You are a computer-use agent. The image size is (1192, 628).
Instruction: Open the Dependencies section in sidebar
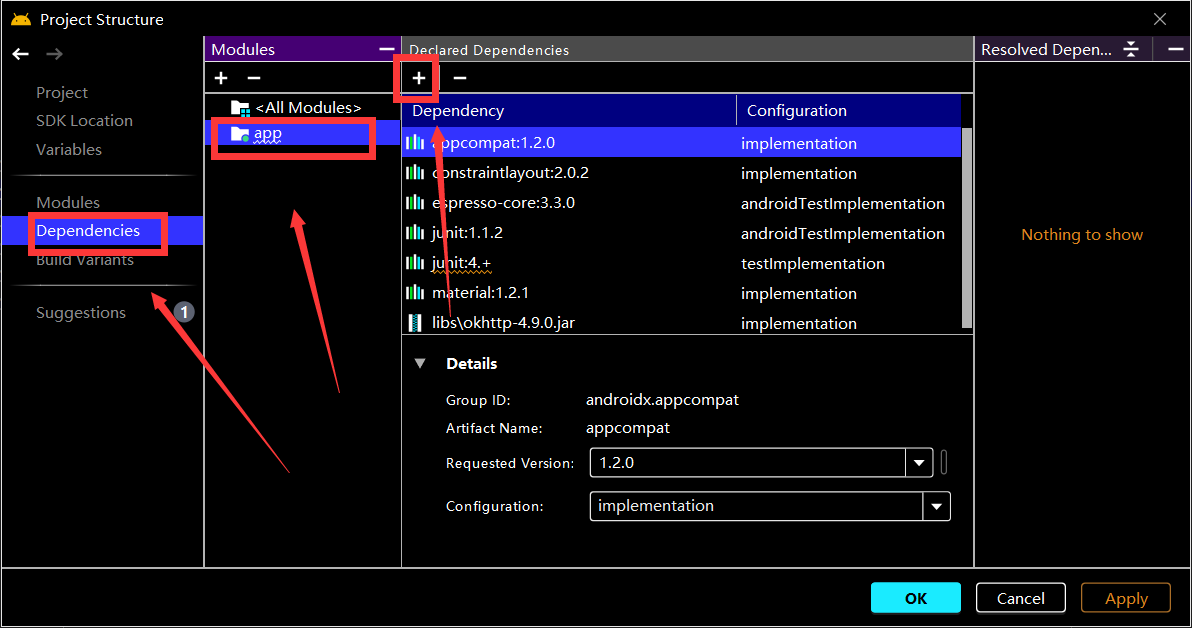click(x=88, y=231)
